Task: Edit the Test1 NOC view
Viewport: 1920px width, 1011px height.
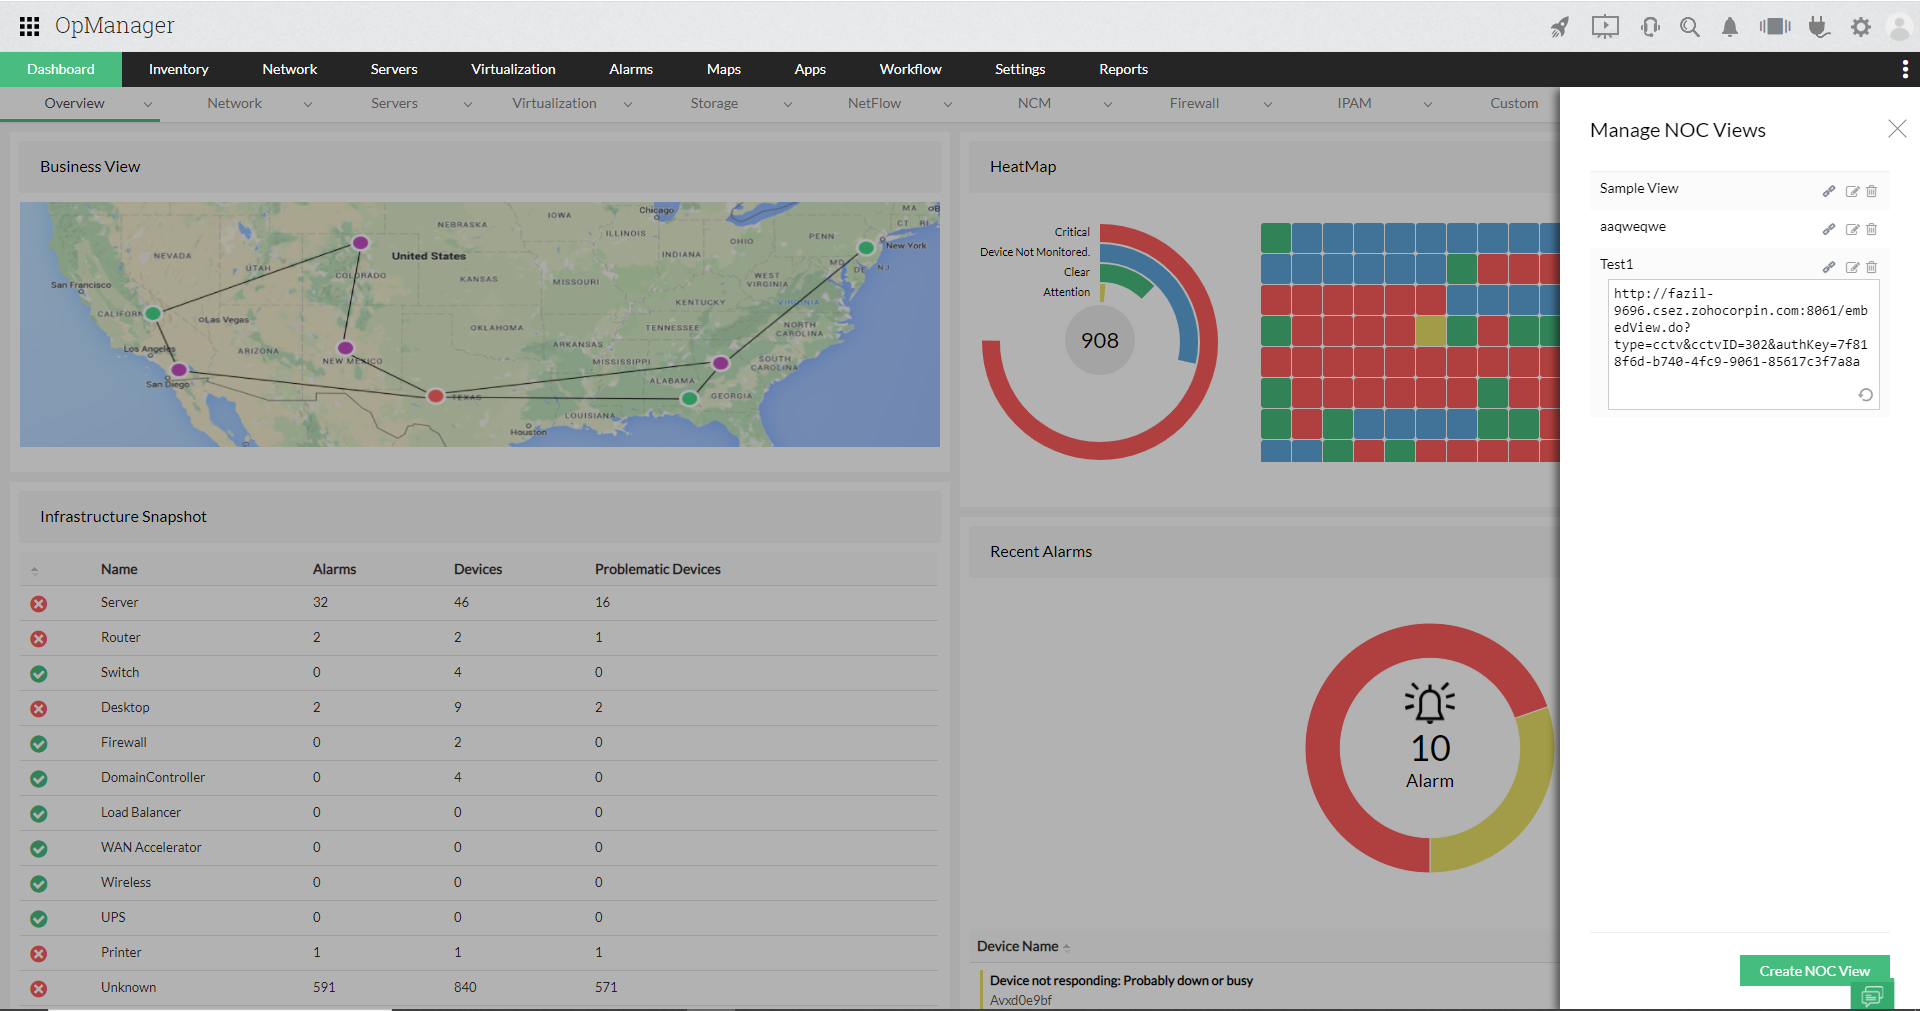Action: point(1852,267)
